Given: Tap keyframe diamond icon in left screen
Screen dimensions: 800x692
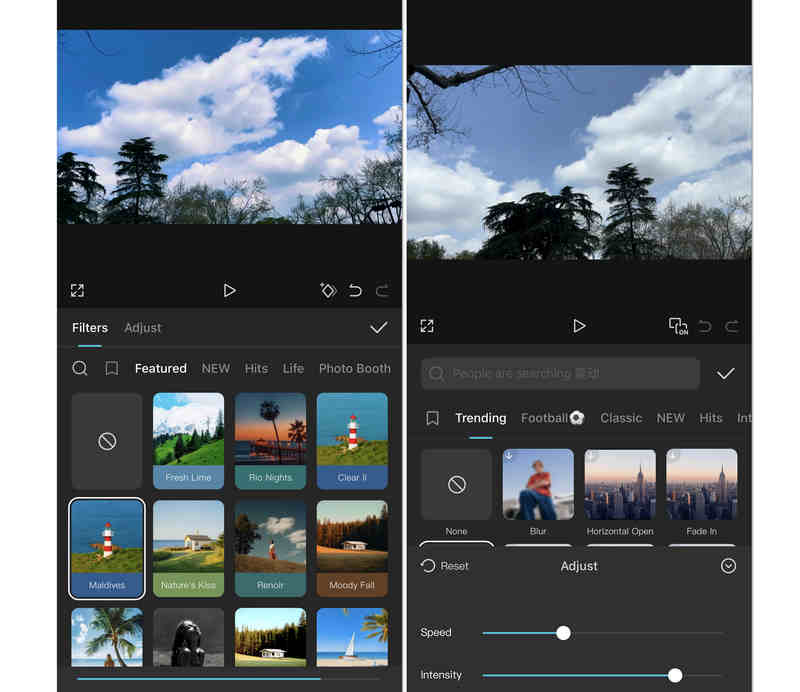Looking at the screenshot, I should pos(328,290).
